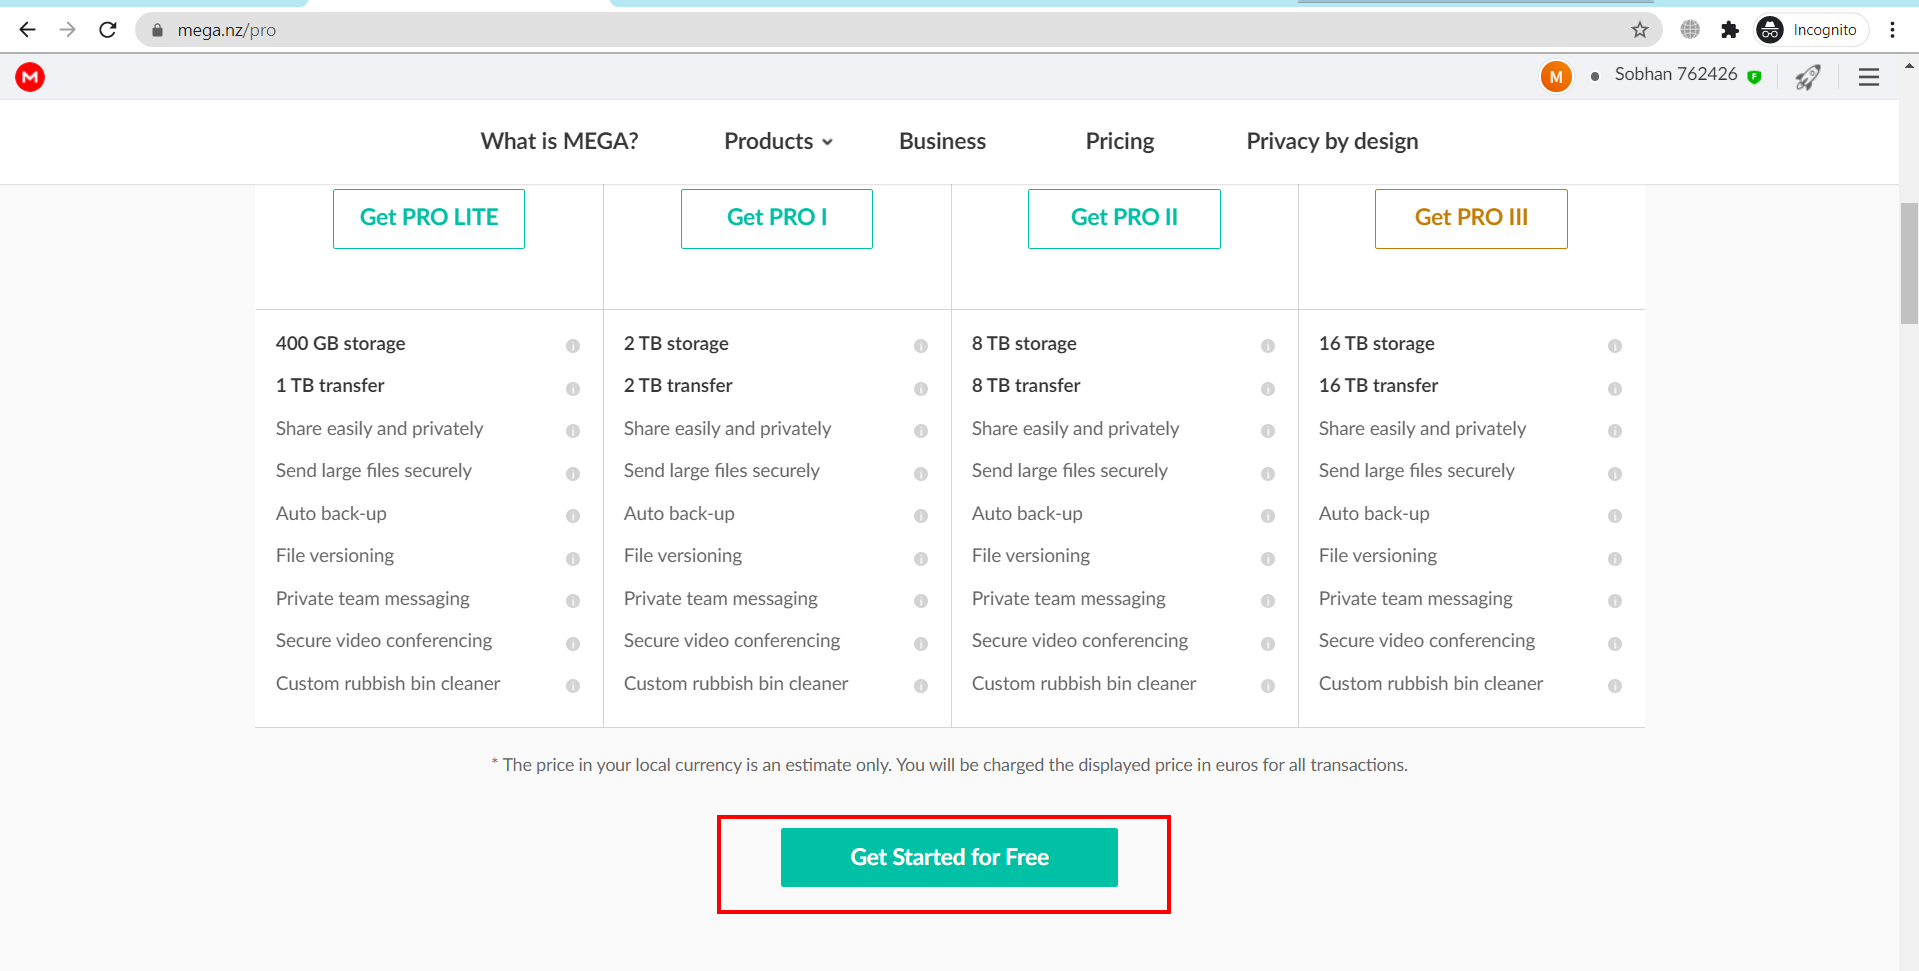The width and height of the screenshot is (1919, 971).
Task: Show info for 16 TB transfer
Action: [x=1614, y=389]
